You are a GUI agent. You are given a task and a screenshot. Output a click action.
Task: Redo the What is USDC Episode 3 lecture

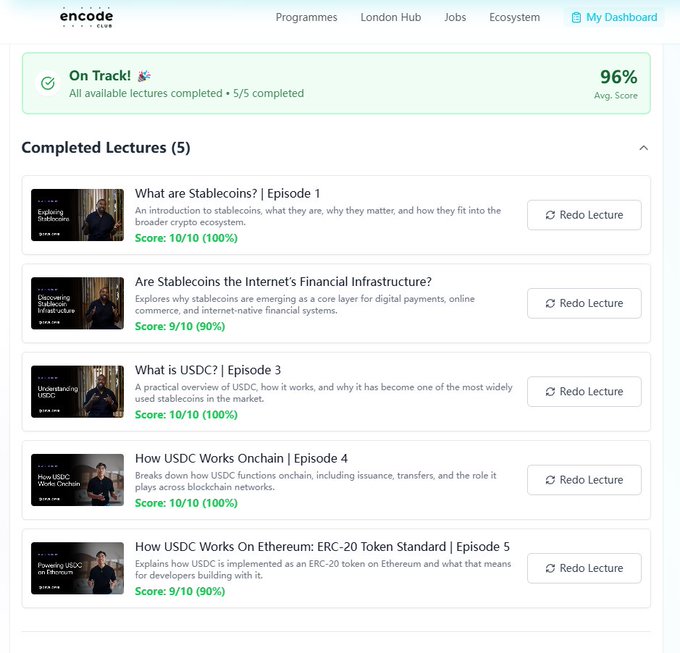(x=584, y=392)
